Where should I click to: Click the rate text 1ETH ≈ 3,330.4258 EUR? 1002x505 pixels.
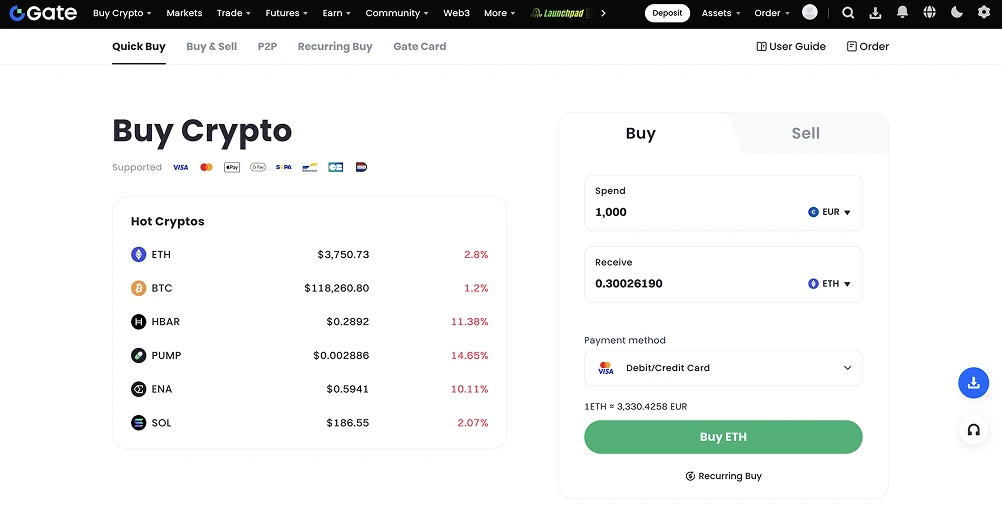pyautogui.click(x=636, y=407)
